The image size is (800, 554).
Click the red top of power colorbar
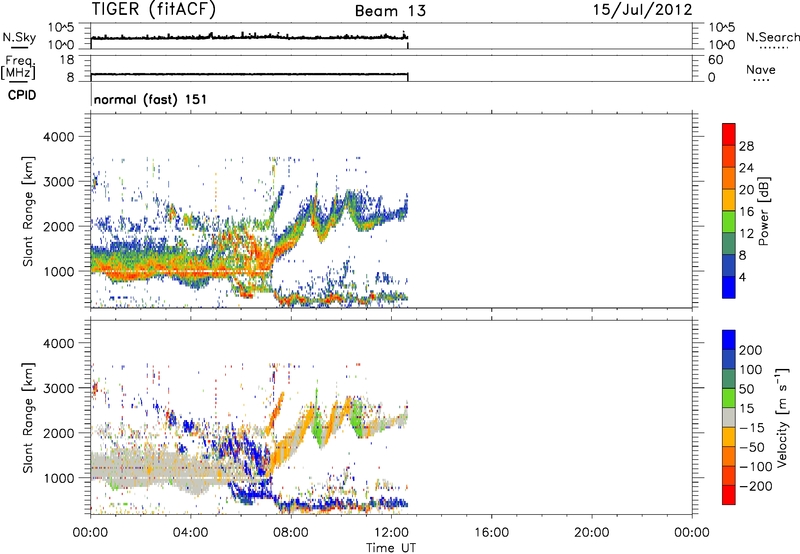pos(729,133)
